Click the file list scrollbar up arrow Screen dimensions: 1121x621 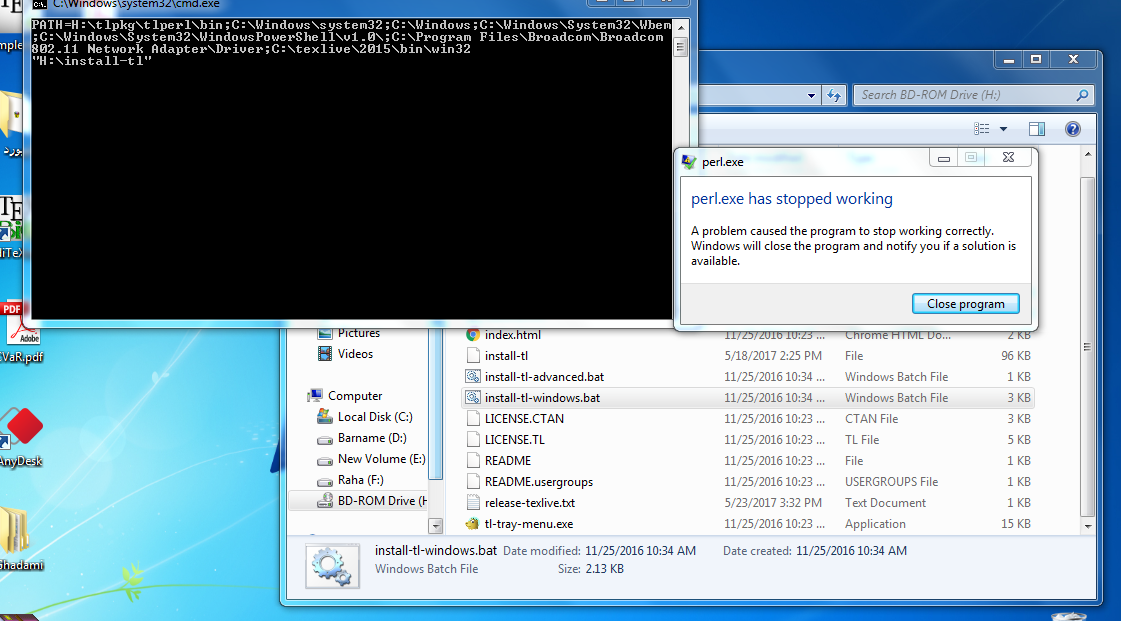point(1087,154)
